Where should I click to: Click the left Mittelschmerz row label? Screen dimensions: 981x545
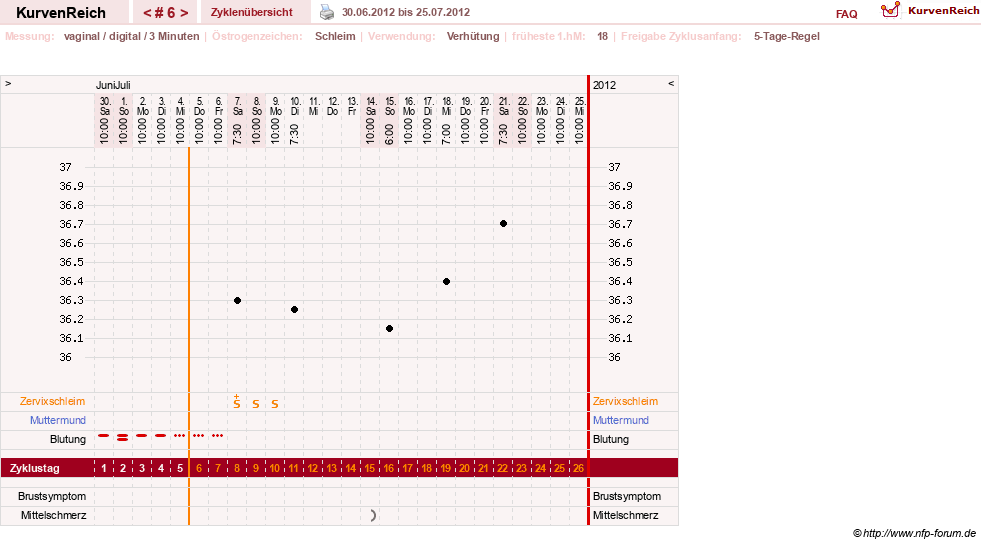(53, 515)
